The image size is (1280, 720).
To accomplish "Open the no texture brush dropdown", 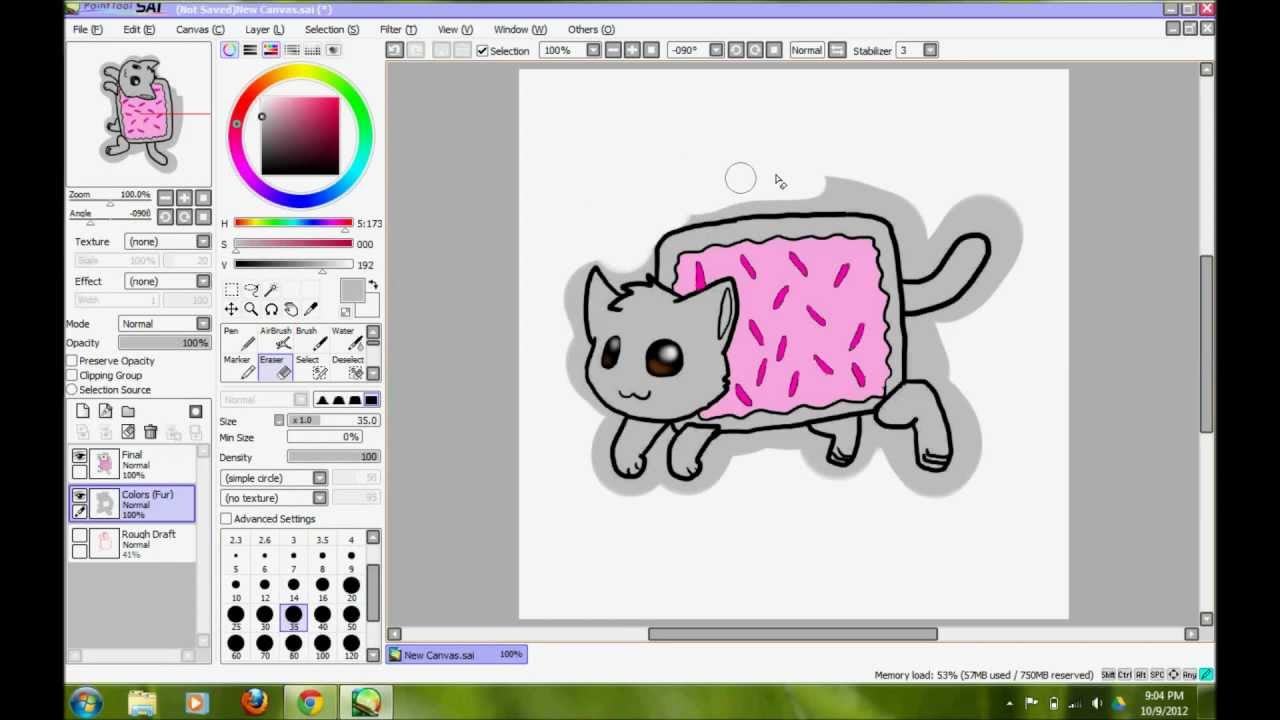I will pyautogui.click(x=319, y=498).
